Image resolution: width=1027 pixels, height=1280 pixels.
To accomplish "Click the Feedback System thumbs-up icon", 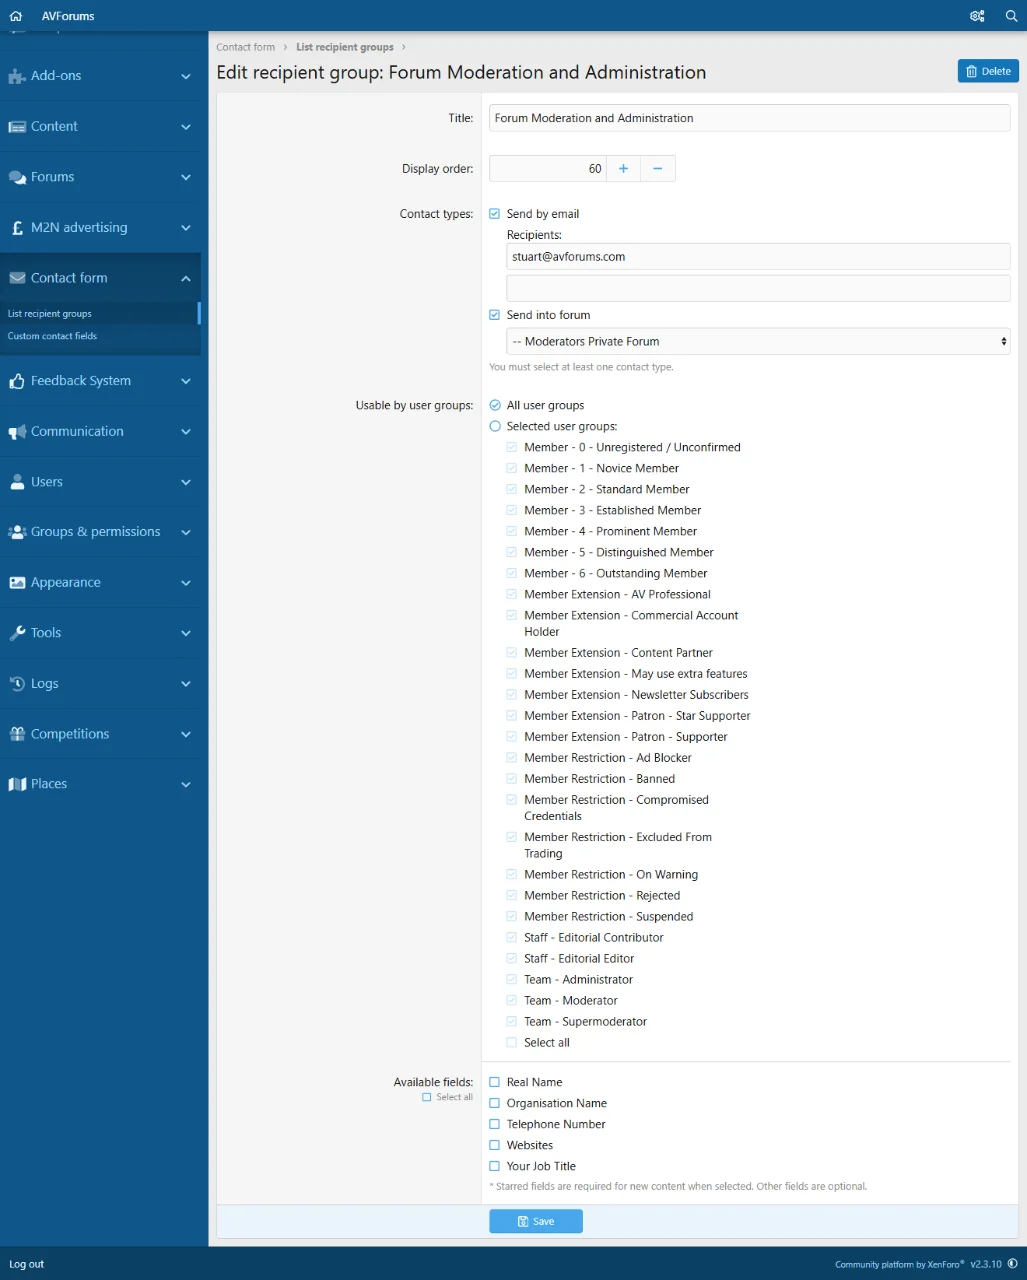I will click(x=17, y=381).
